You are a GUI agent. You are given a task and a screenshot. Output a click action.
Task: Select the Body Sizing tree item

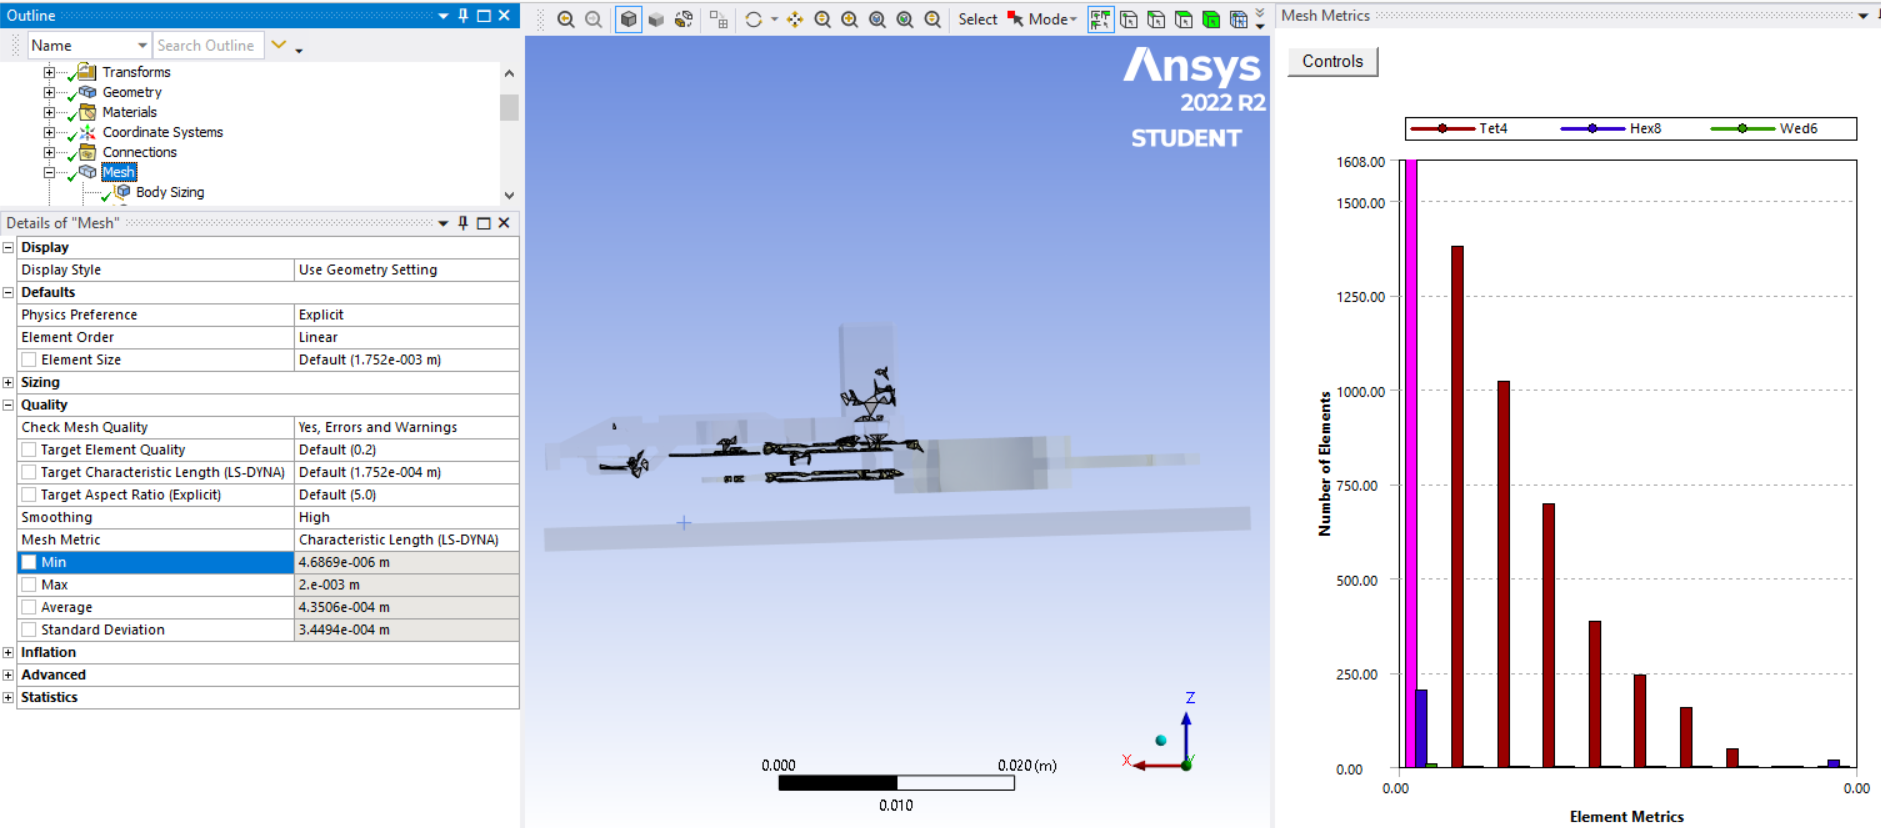click(x=170, y=192)
